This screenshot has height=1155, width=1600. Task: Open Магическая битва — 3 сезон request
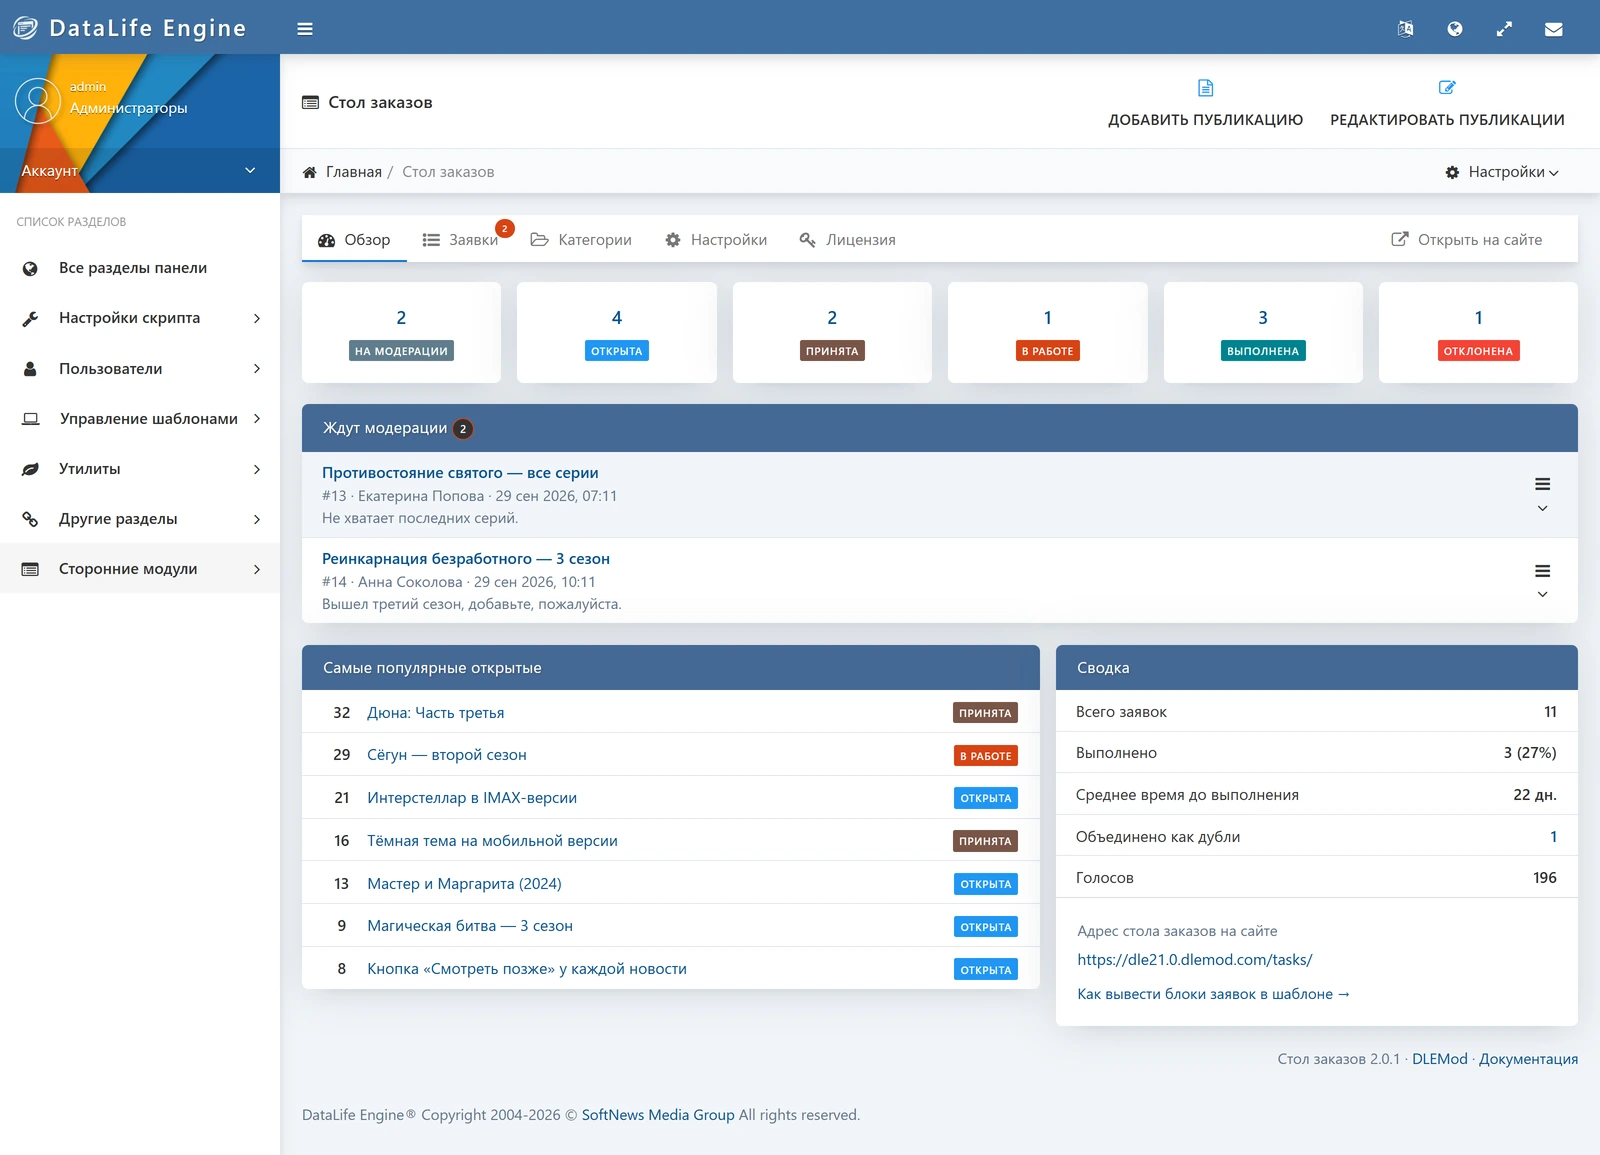(470, 926)
